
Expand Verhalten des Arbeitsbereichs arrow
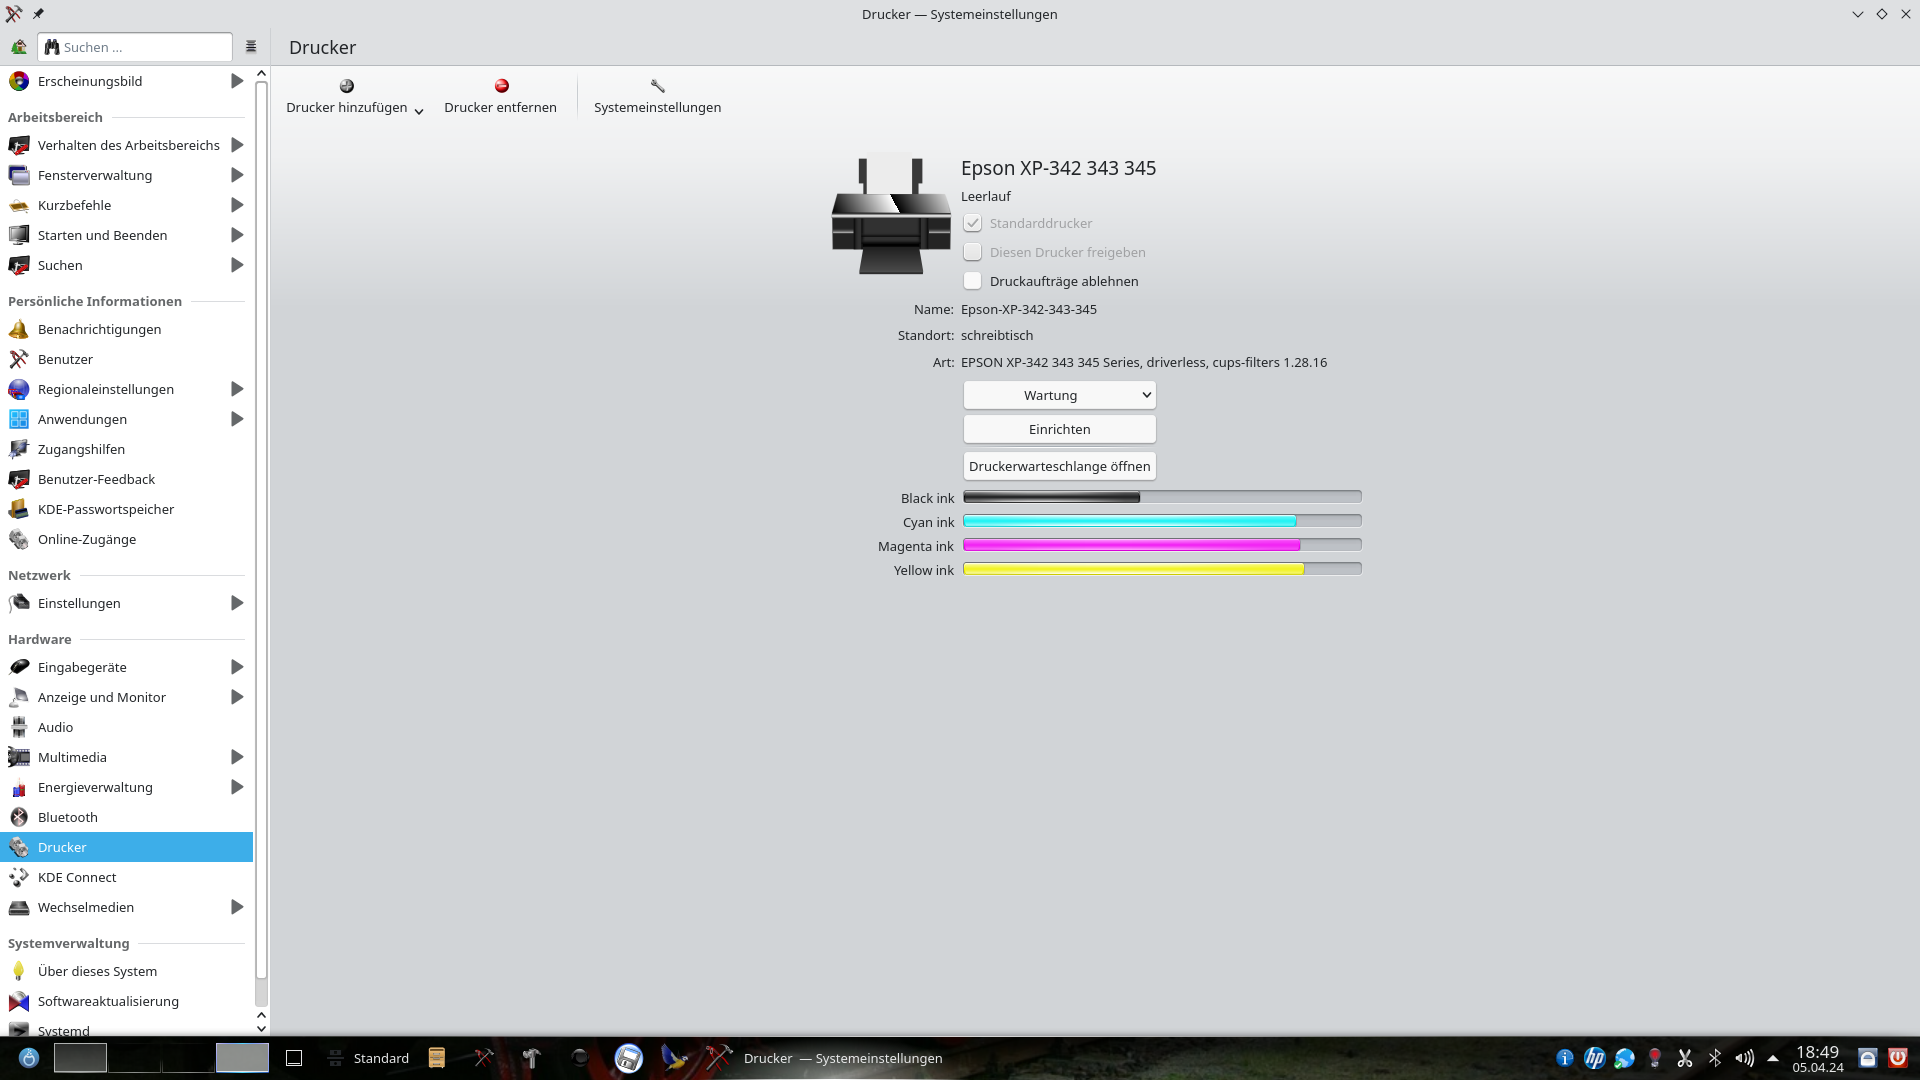[237, 145]
